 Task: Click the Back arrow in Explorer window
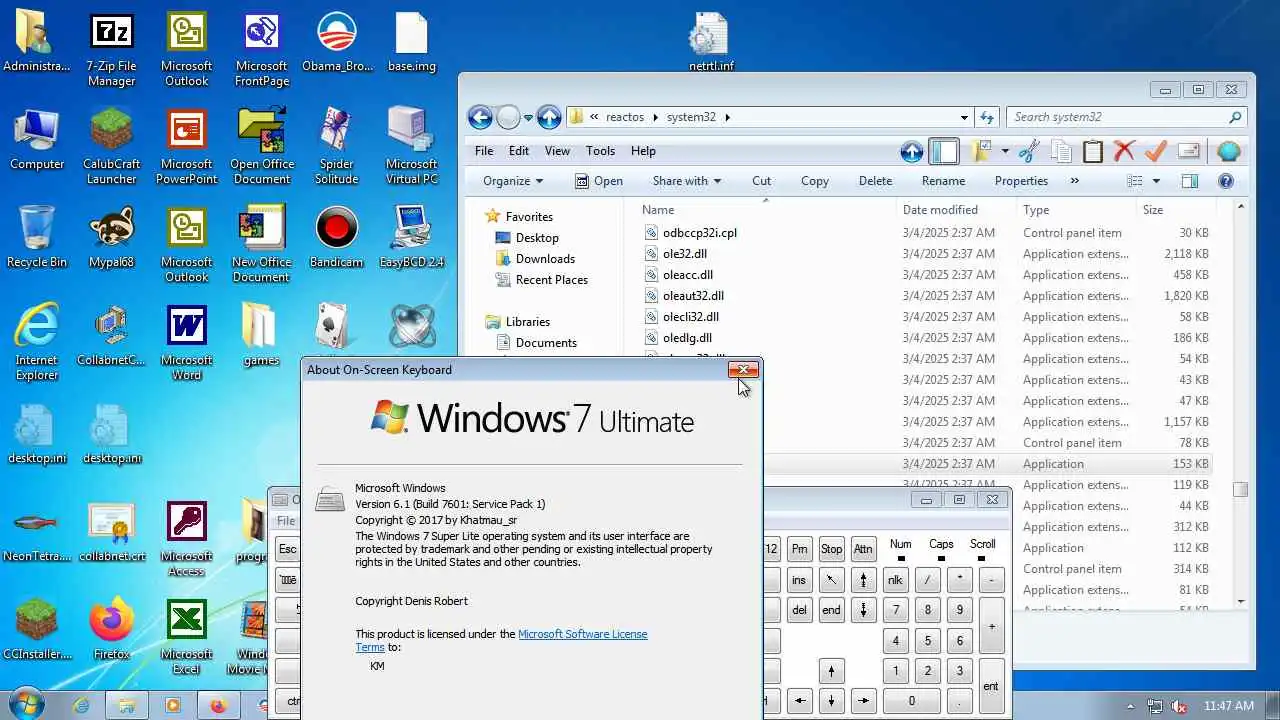pyautogui.click(x=480, y=117)
